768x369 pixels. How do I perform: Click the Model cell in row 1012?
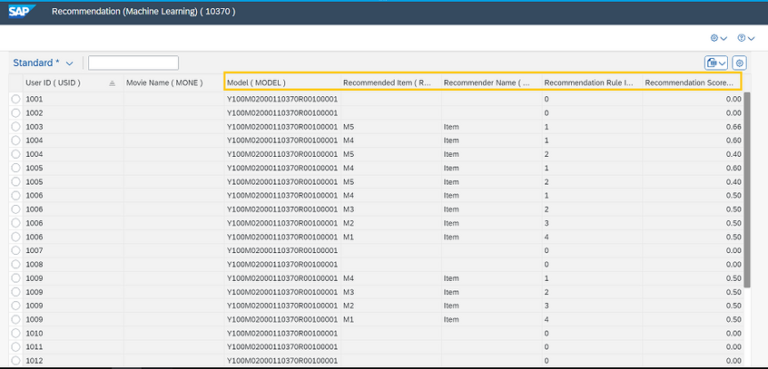(x=282, y=361)
